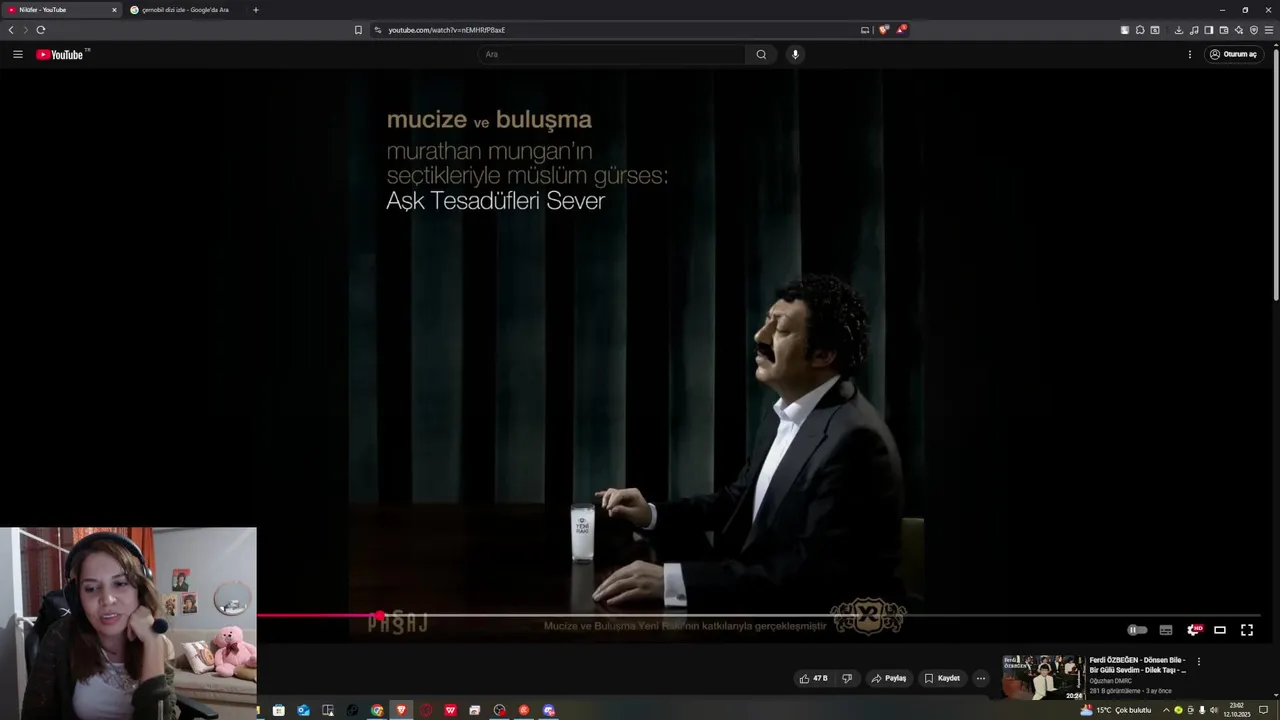Open more actions ellipsis below video

coord(981,678)
